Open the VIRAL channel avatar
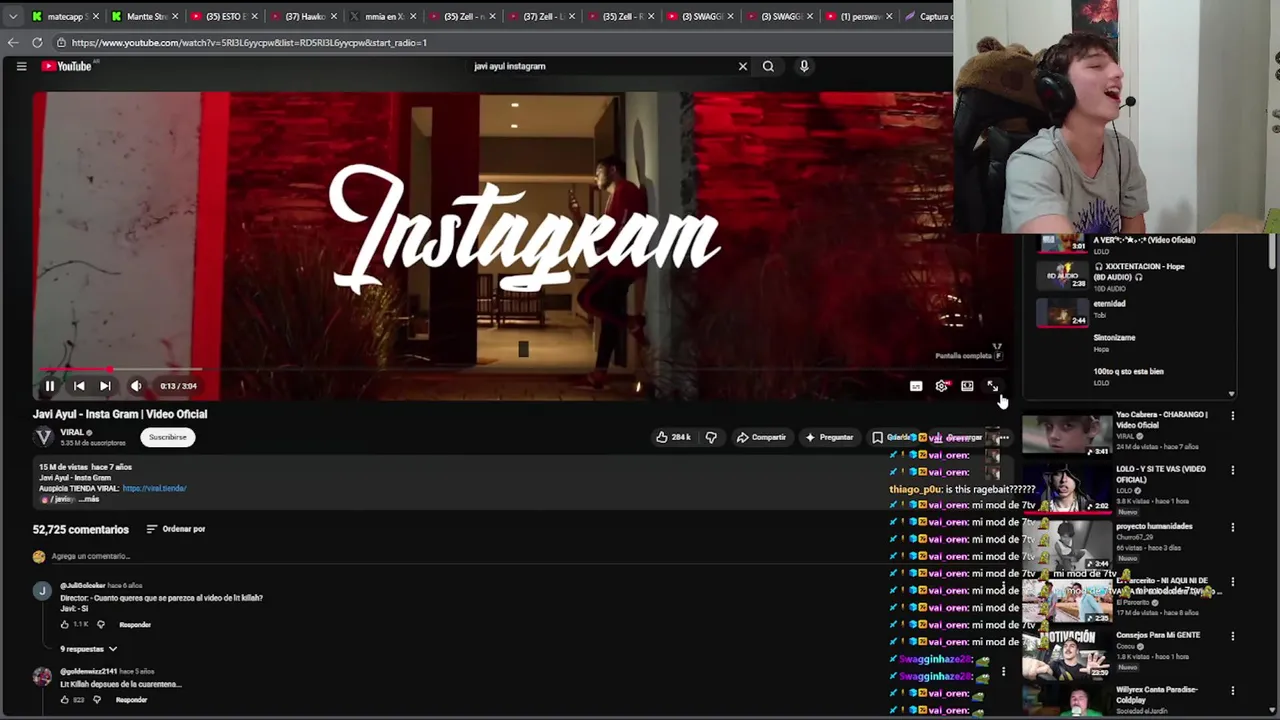This screenshot has width=1280, height=720. [x=43, y=437]
